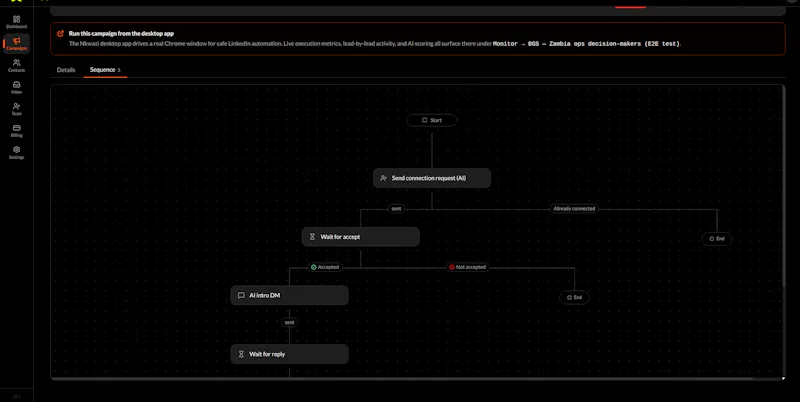
Task: Click the 'Already connected' branch label
Action: point(574,209)
